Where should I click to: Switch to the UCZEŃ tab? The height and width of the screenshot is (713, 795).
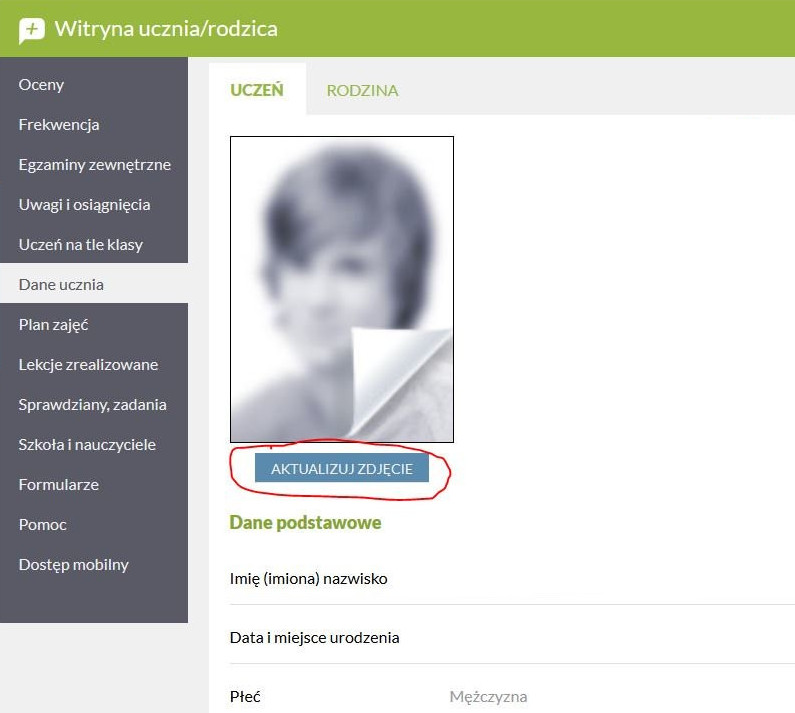coord(257,90)
